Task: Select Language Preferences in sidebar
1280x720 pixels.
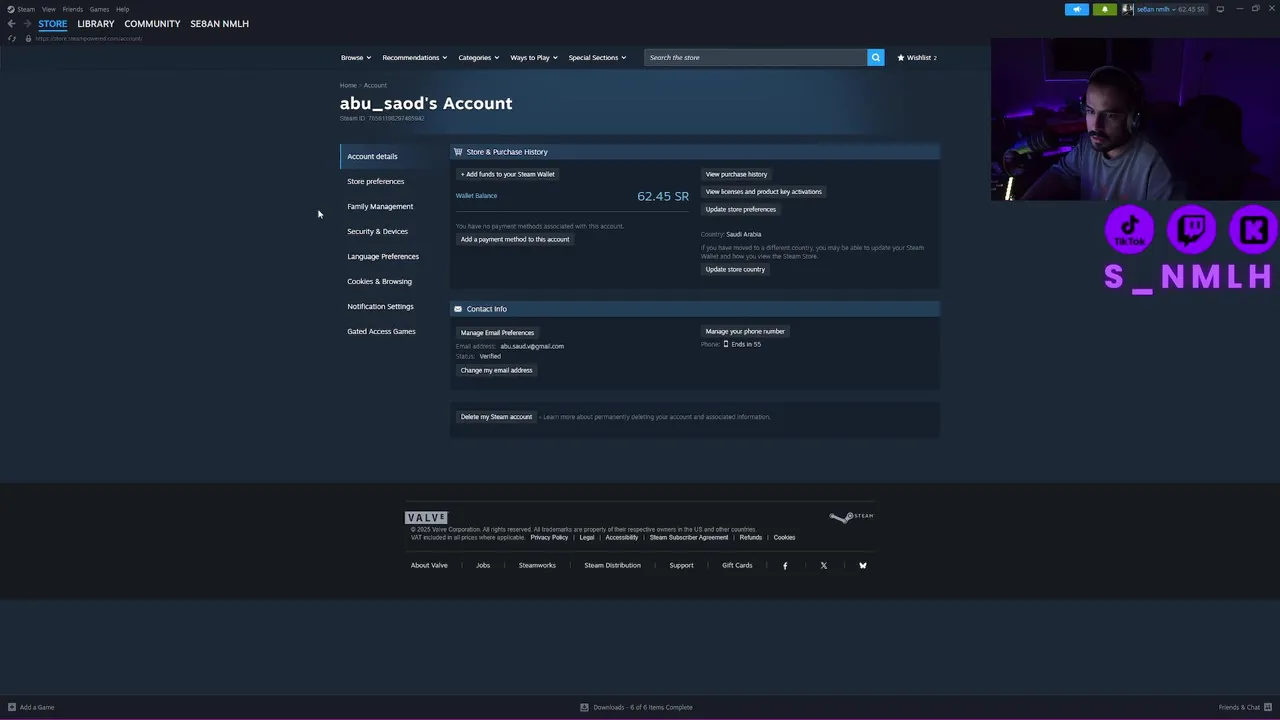Action: point(383,256)
